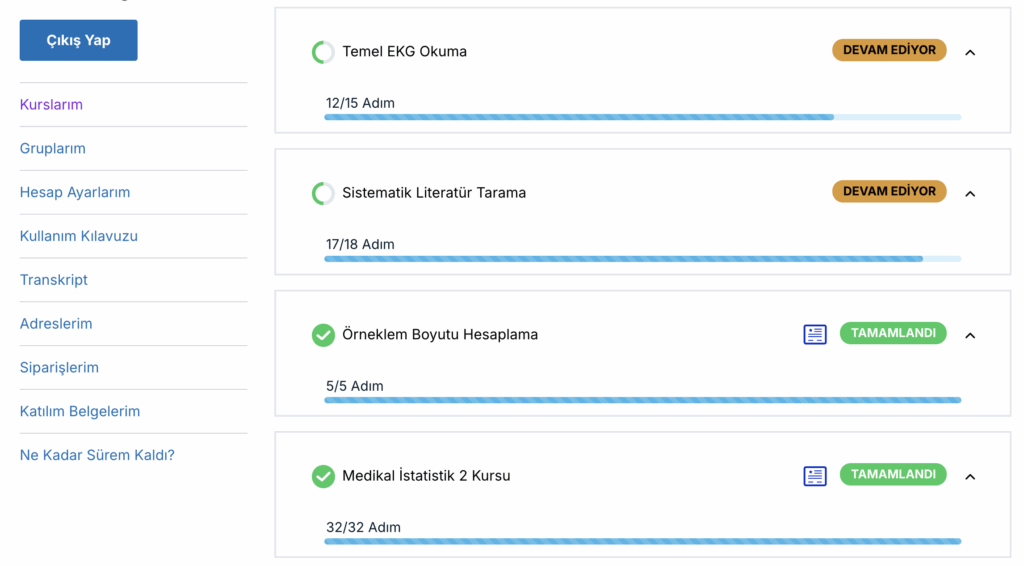Collapse the Temel EKG Okuma course panel
Image resolution: width=1024 pixels, height=566 pixels.
[x=970, y=53]
